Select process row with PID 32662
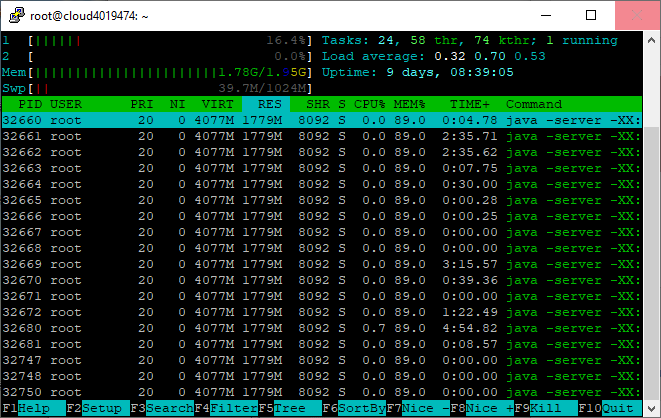Image resolution: width=661 pixels, height=418 pixels. click(x=322, y=152)
